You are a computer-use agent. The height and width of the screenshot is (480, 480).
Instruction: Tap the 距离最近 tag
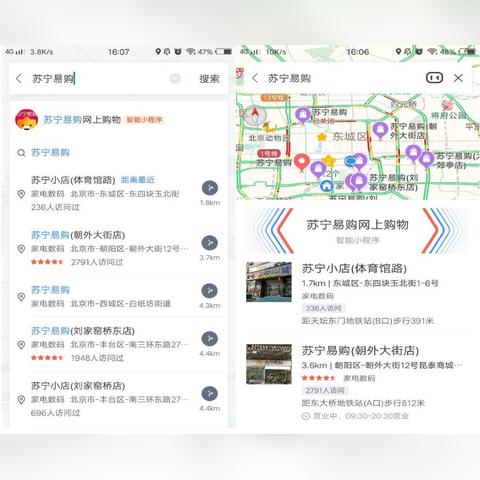pyautogui.click(x=138, y=180)
